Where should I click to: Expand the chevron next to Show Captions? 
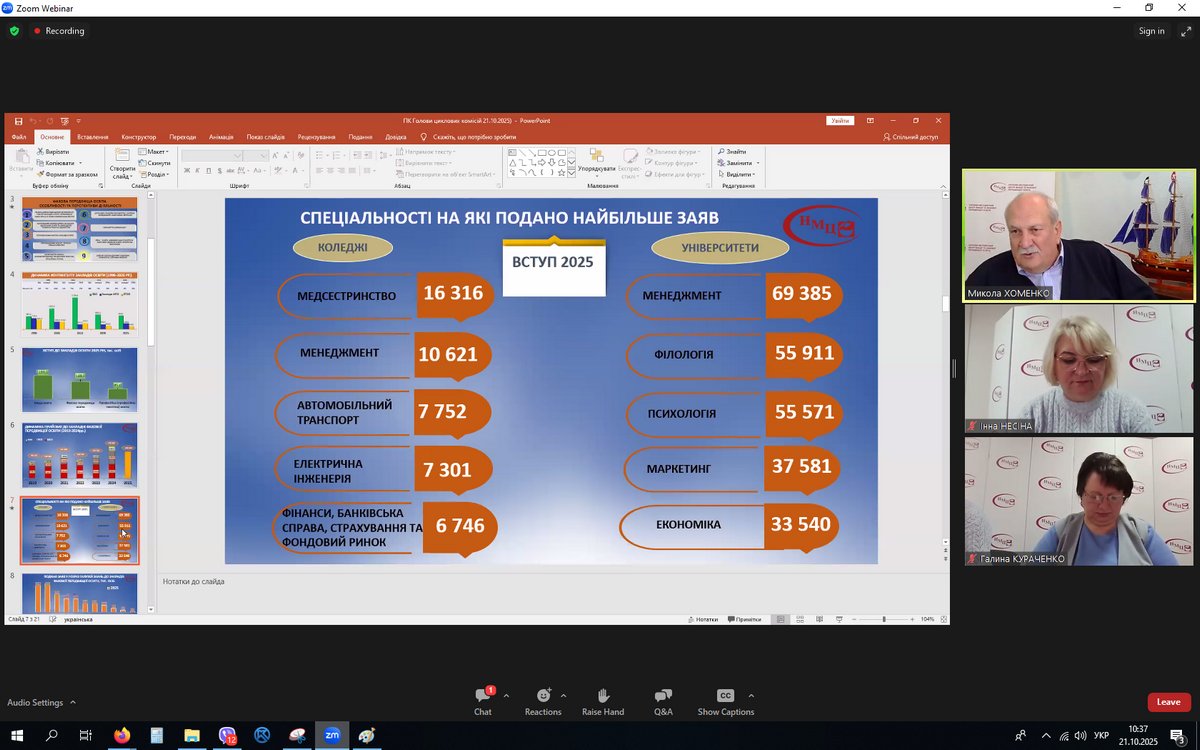click(751, 696)
